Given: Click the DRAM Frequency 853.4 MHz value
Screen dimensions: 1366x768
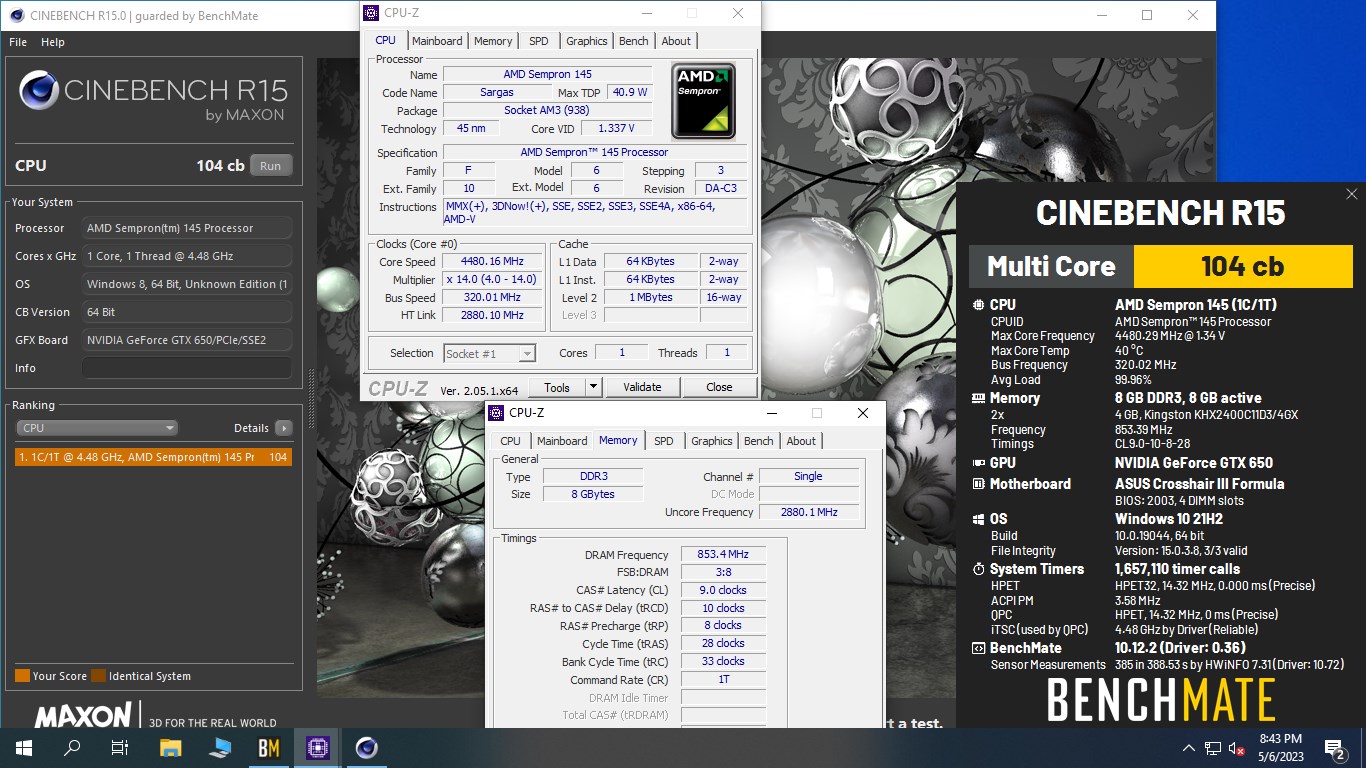Looking at the screenshot, I should click(x=723, y=555).
